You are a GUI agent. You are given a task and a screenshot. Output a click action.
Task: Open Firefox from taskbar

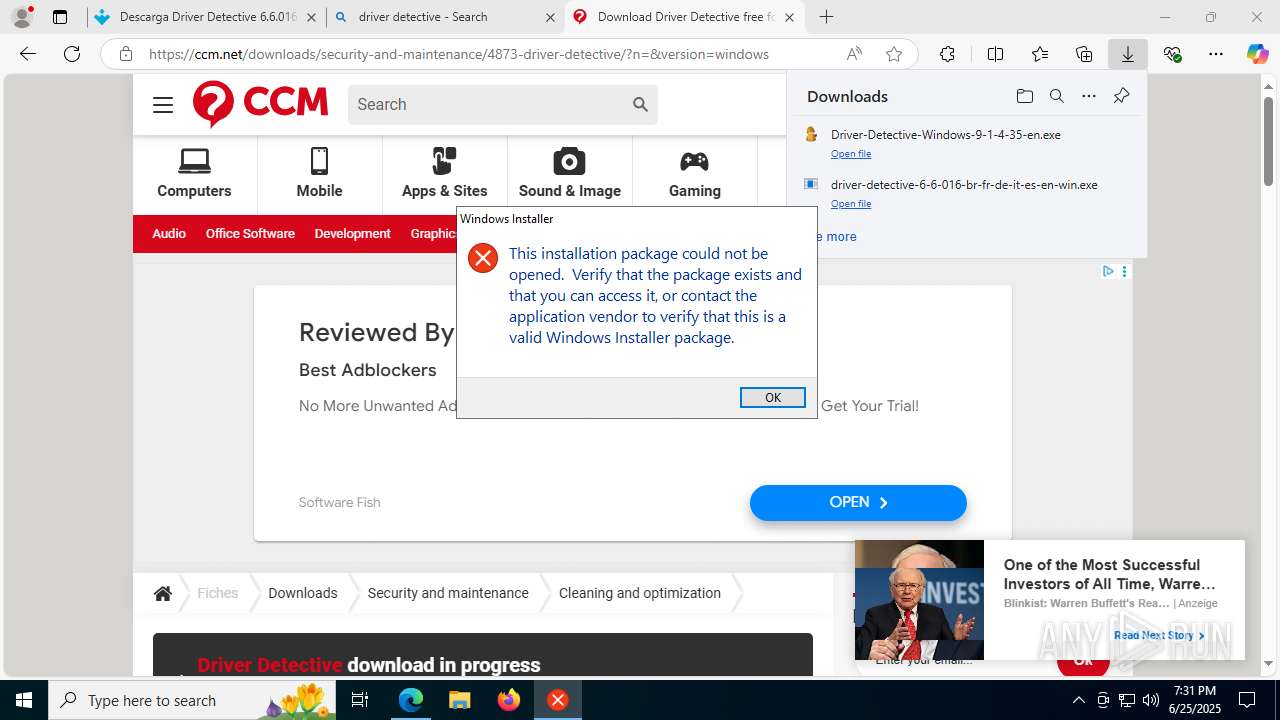pyautogui.click(x=509, y=700)
